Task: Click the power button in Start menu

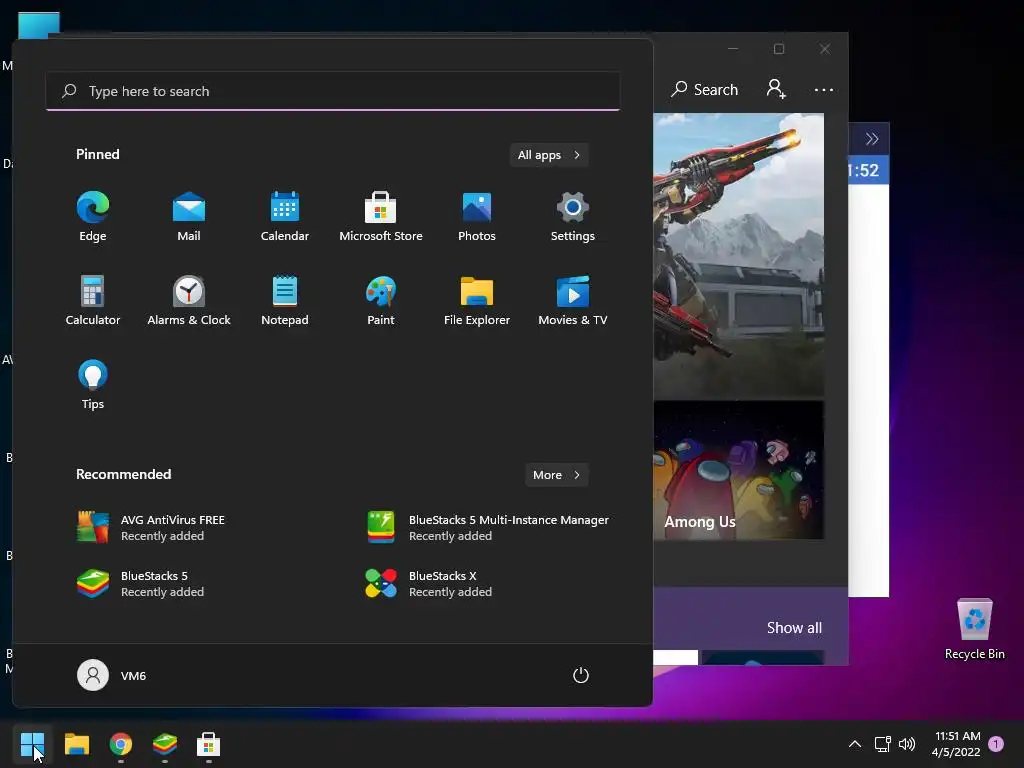Action: point(581,675)
